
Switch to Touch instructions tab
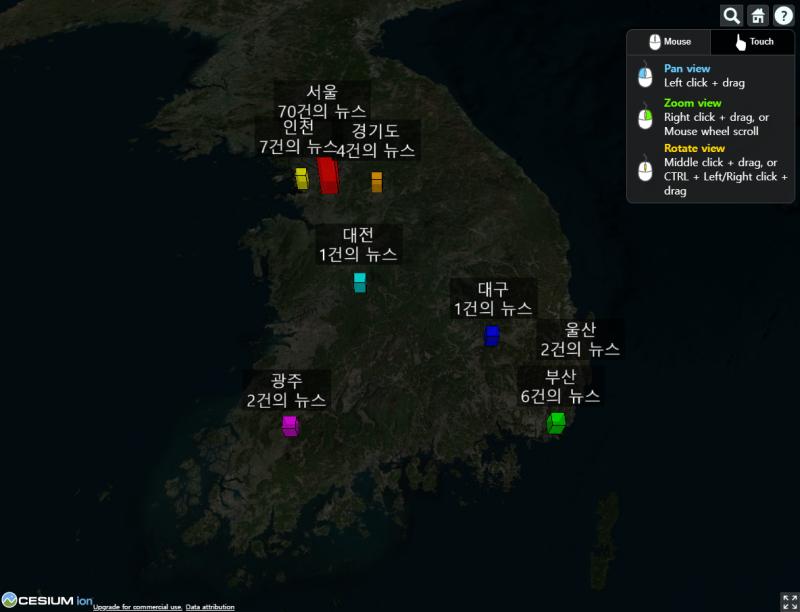[753, 42]
